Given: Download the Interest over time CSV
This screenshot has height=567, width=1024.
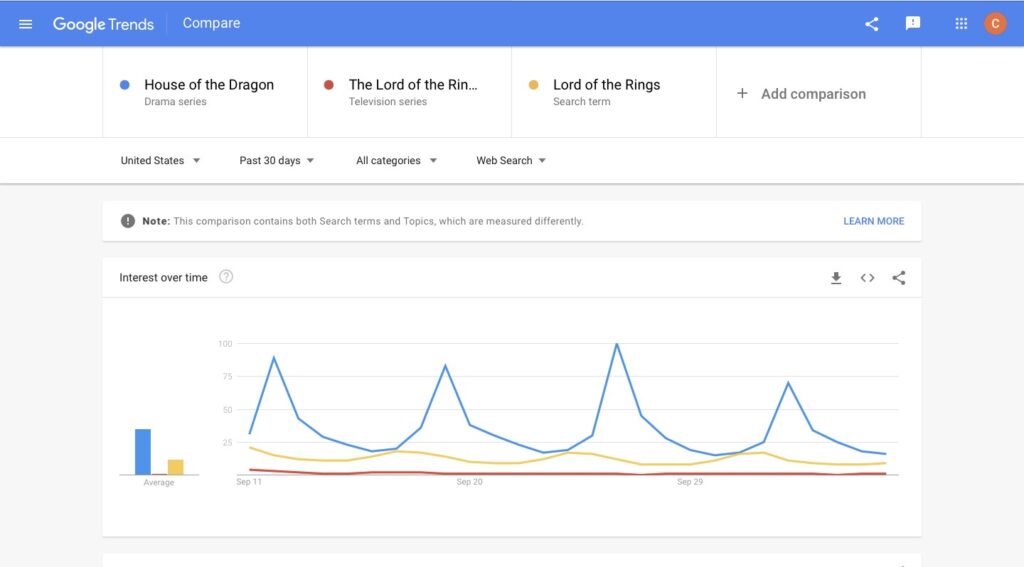Looking at the screenshot, I should click(x=836, y=278).
